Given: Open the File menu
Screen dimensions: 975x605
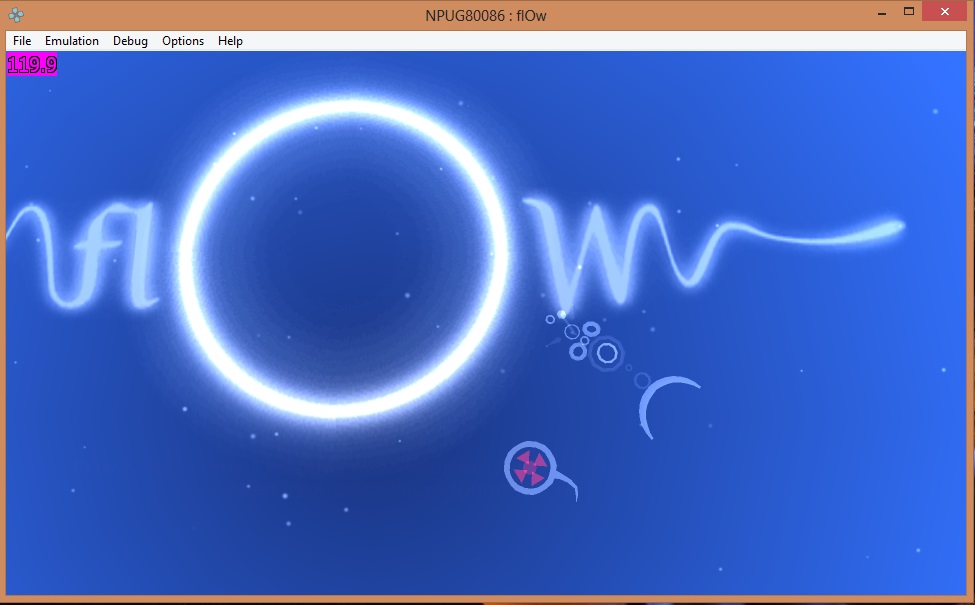Looking at the screenshot, I should (22, 41).
